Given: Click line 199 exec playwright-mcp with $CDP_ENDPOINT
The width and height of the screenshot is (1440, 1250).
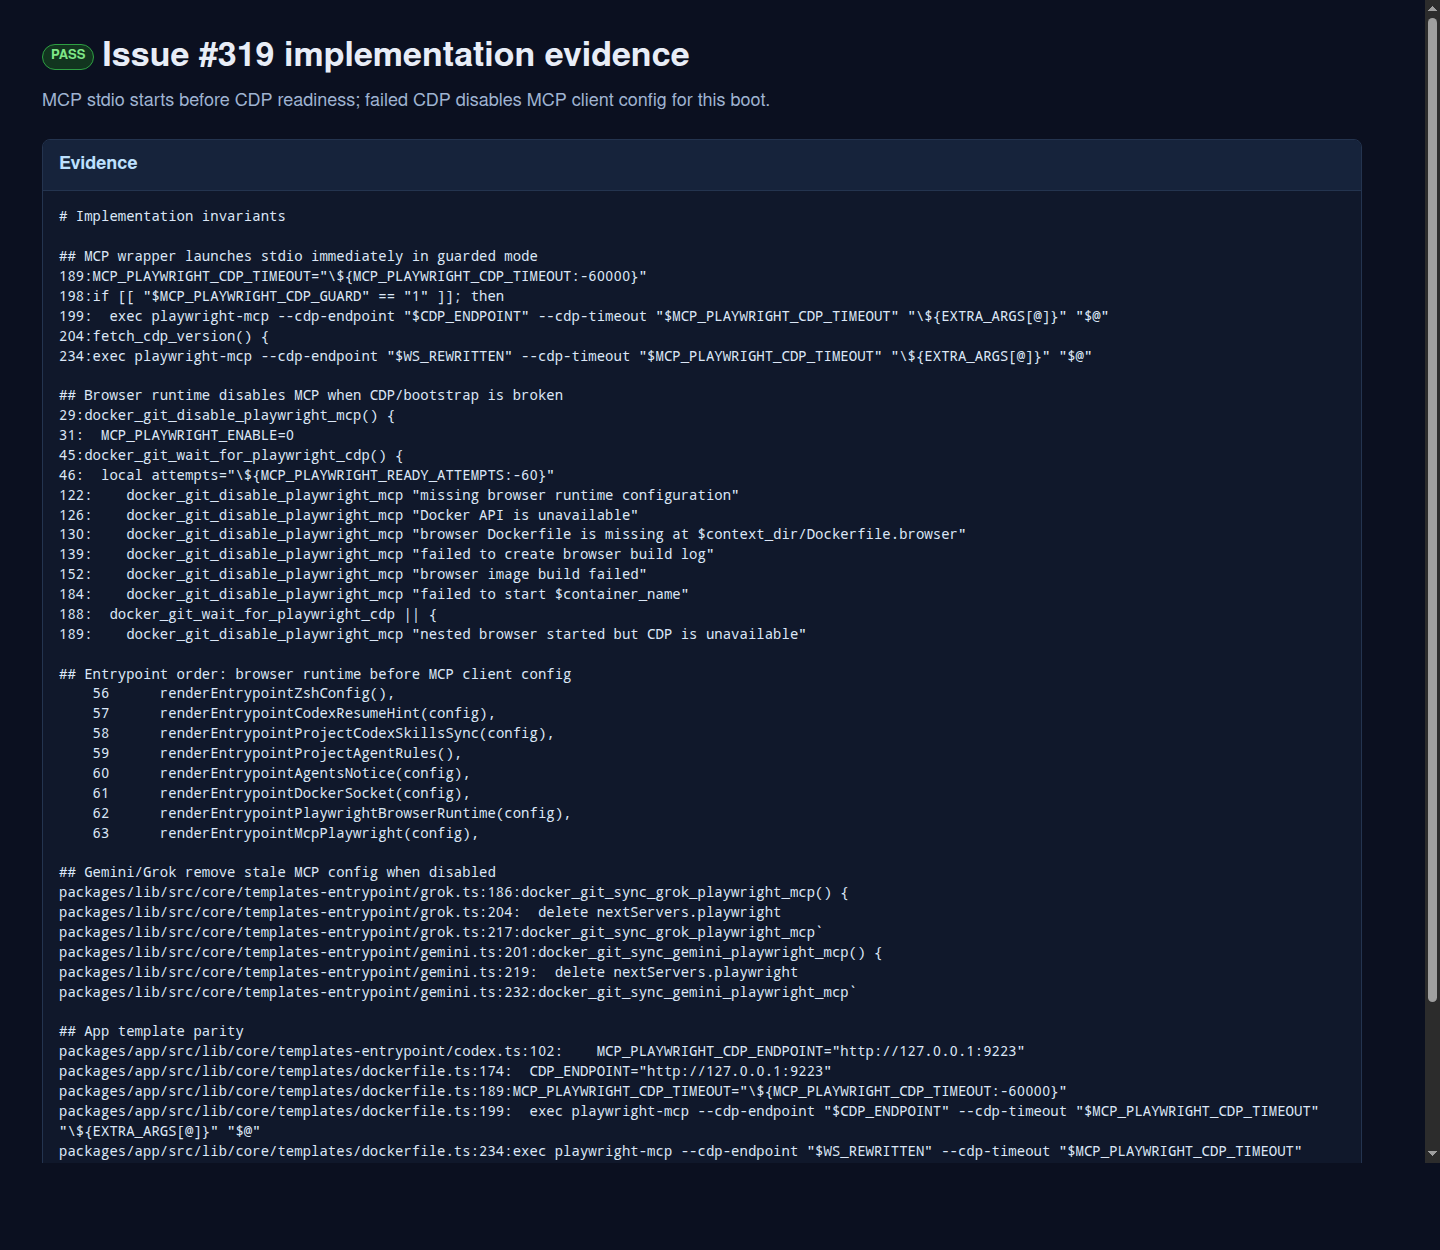Looking at the screenshot, I should [584, 317].
